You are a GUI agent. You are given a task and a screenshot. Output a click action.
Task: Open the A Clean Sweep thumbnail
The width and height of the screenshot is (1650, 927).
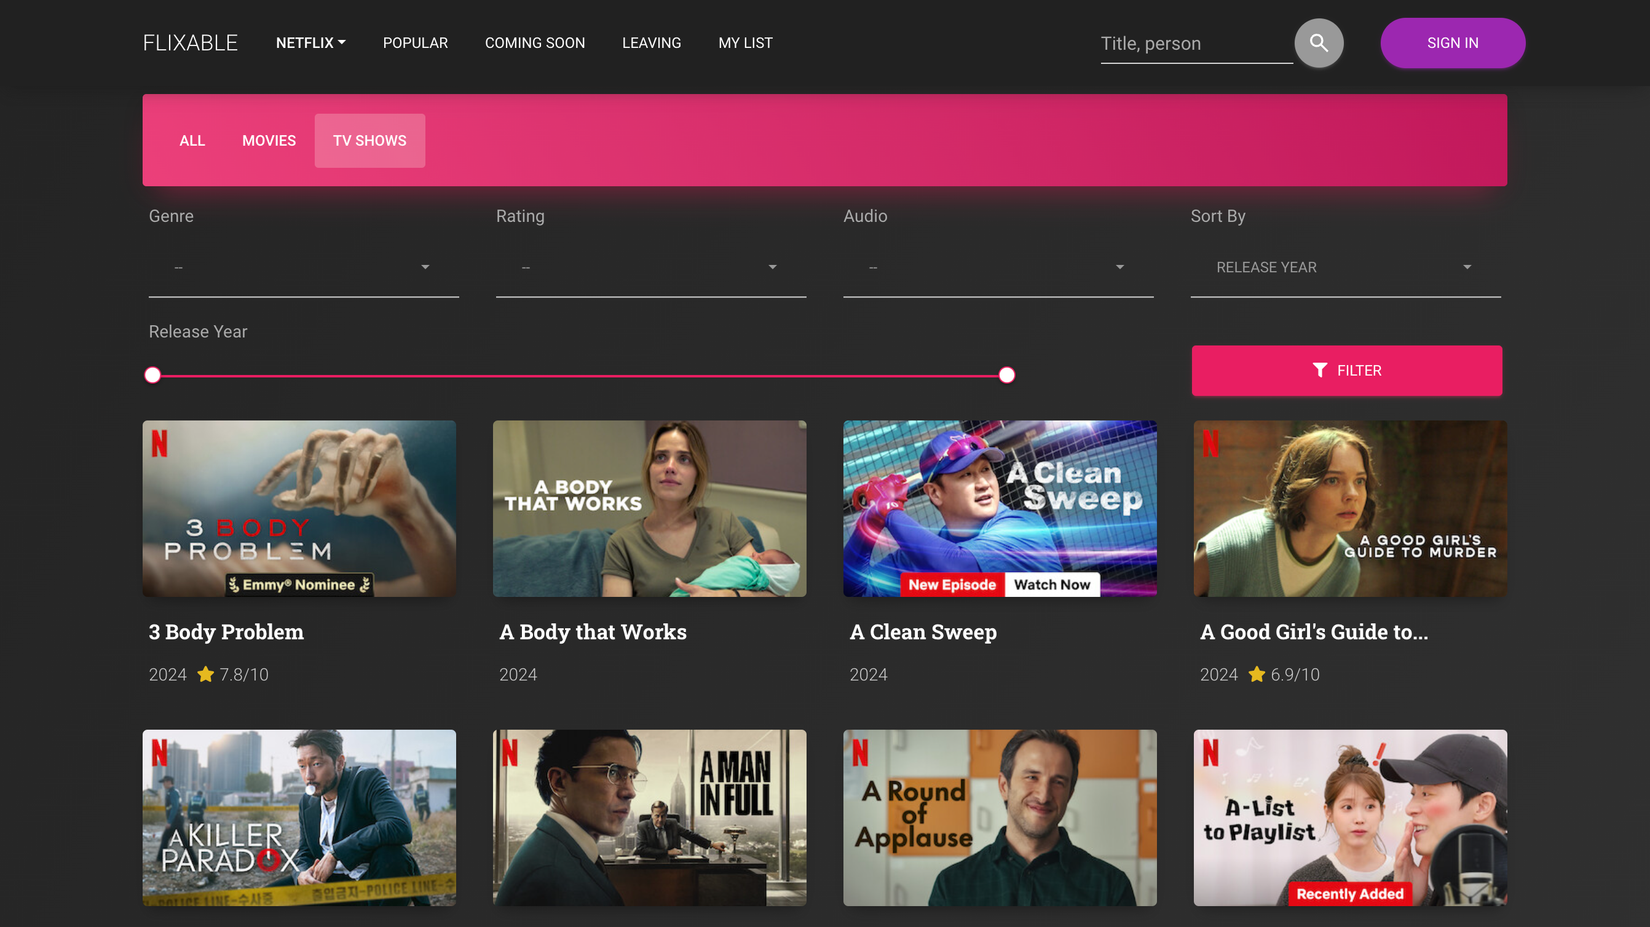coord(1000,509)
